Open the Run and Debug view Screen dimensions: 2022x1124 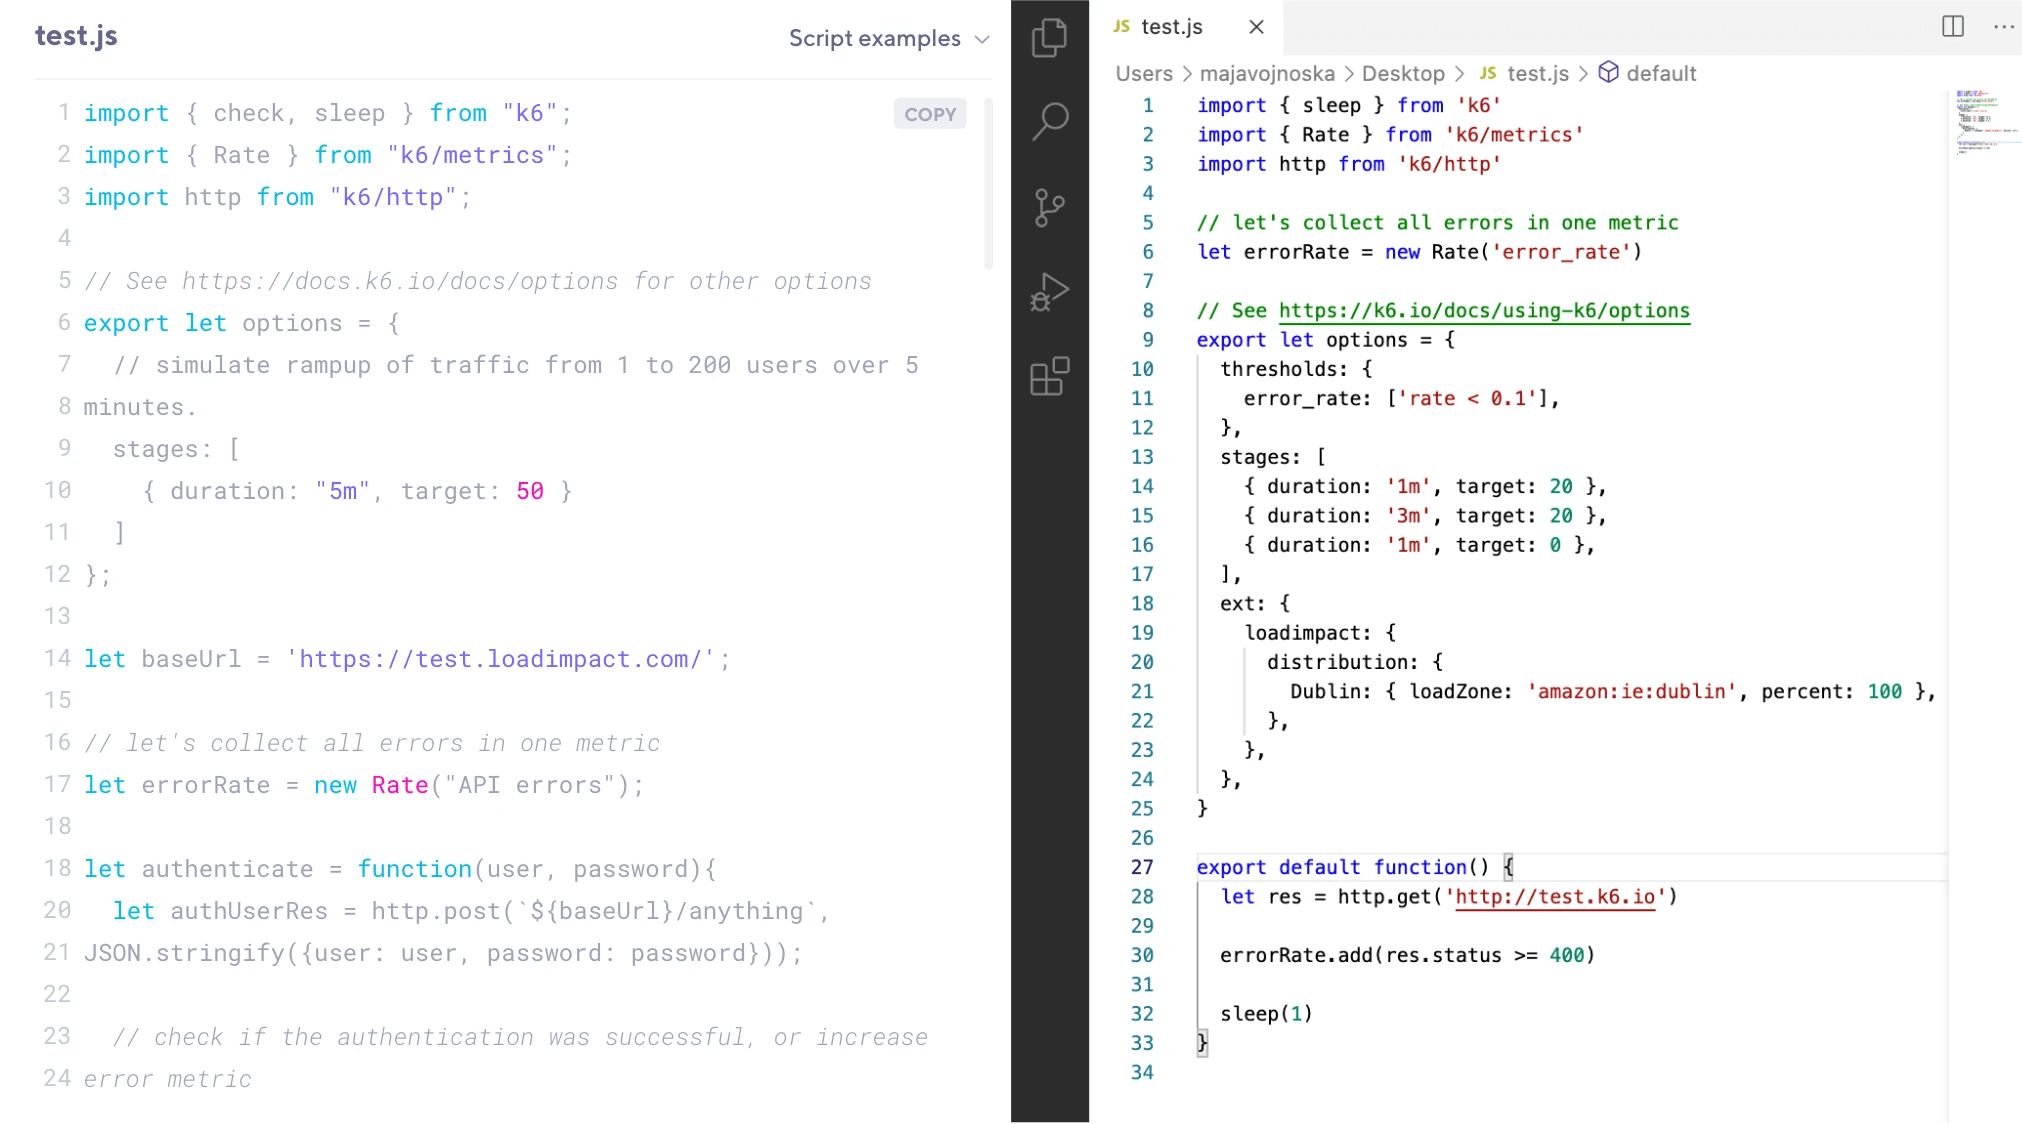pos(1048,292)
